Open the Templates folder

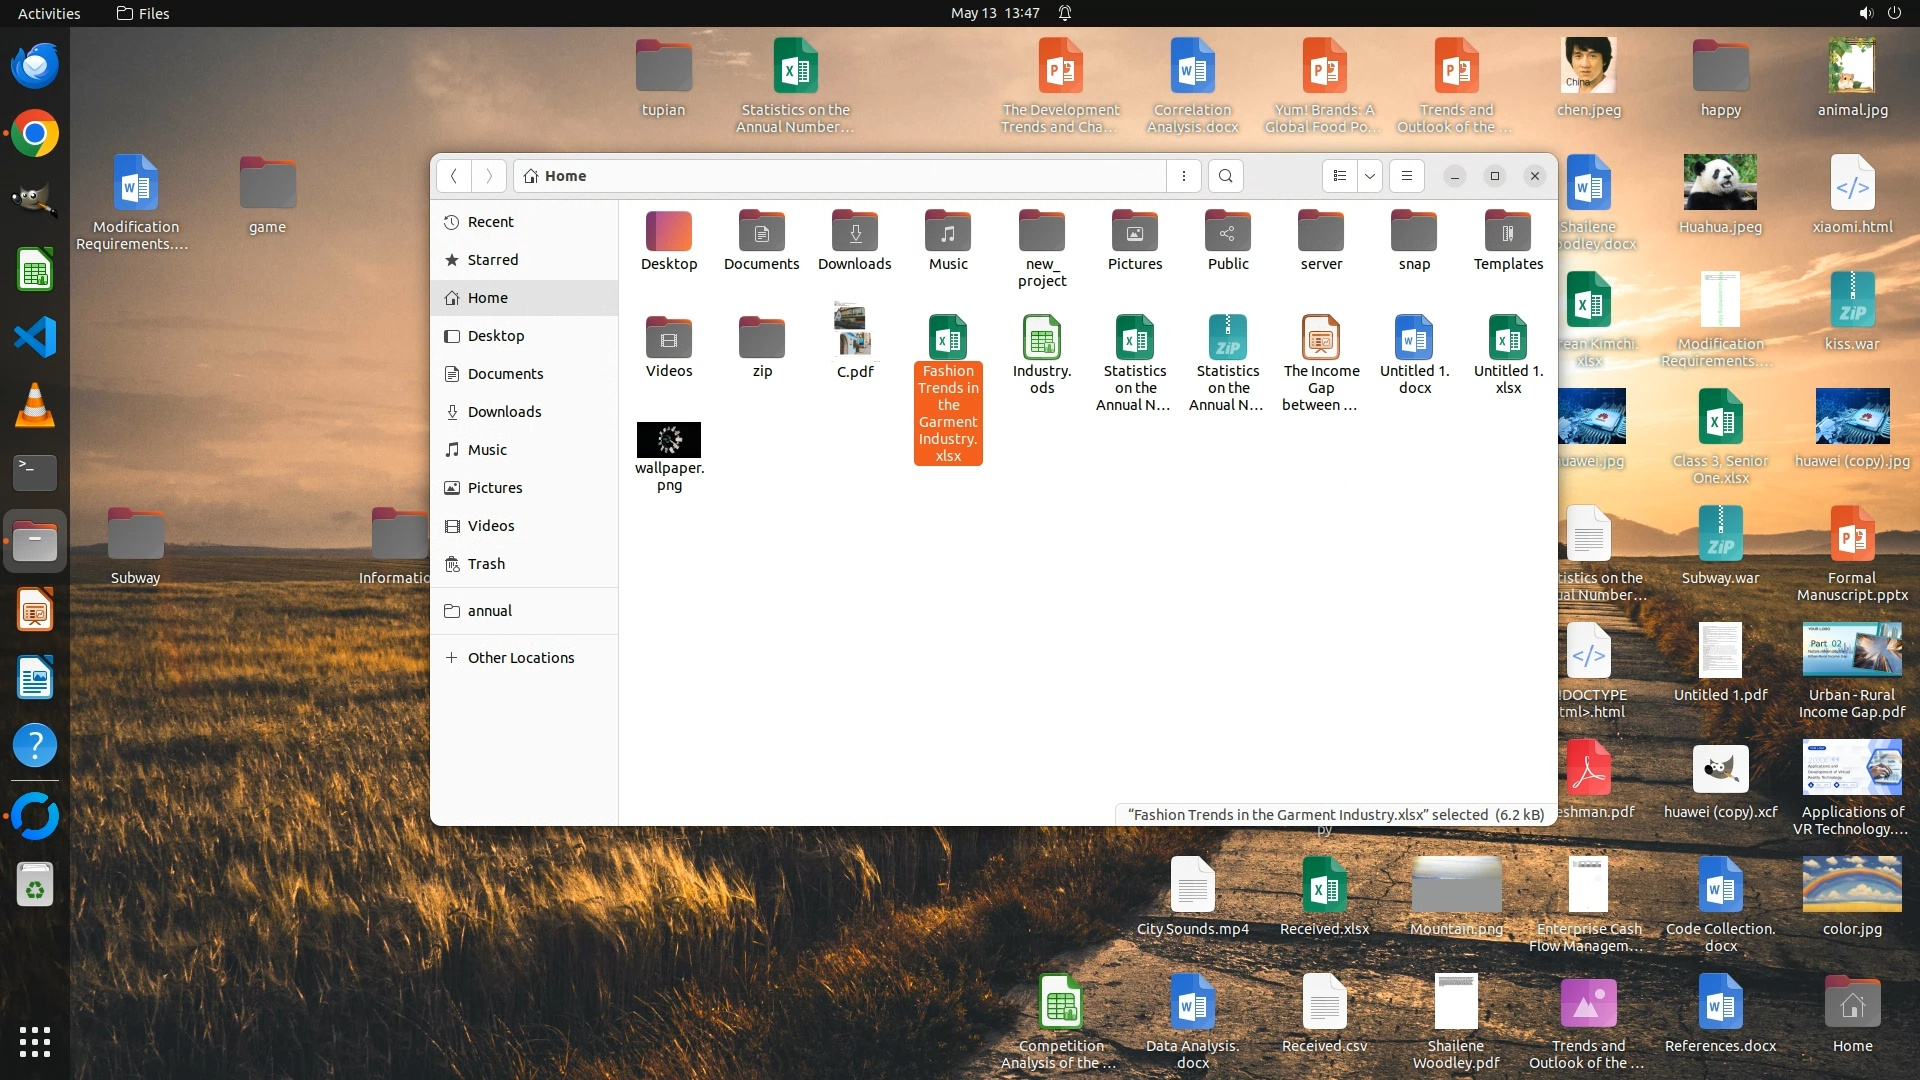click(x=1508, y=233)
